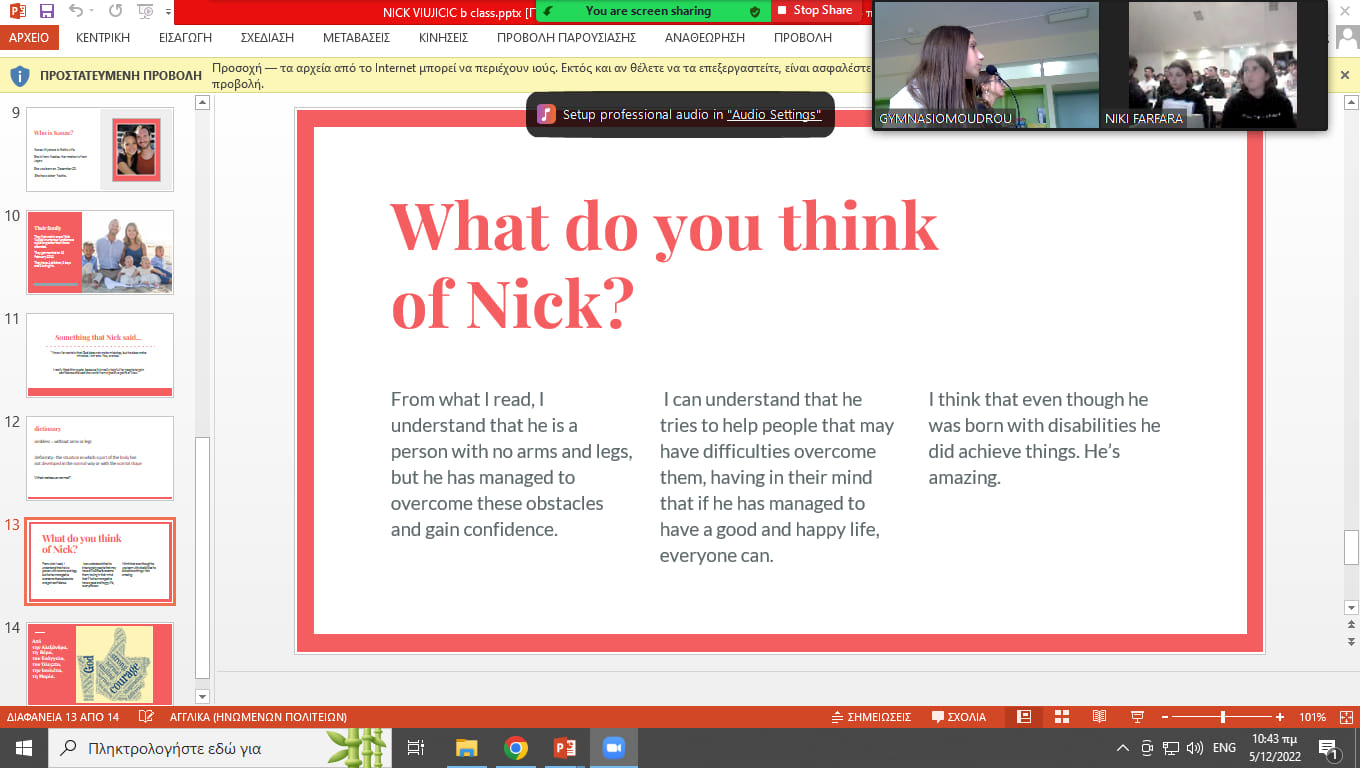This screenshot has height=768, width=1360.
Task: Click the Save icon in quick access toolbar
Action: pos(47,12)
